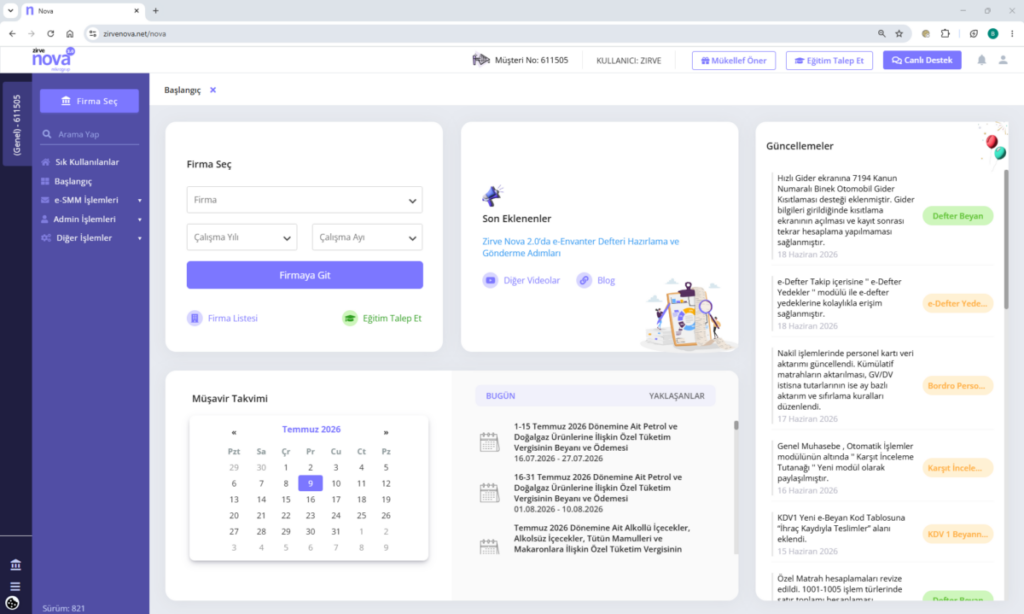
Task: Bookmark page with the star icon
Action: 899,33
